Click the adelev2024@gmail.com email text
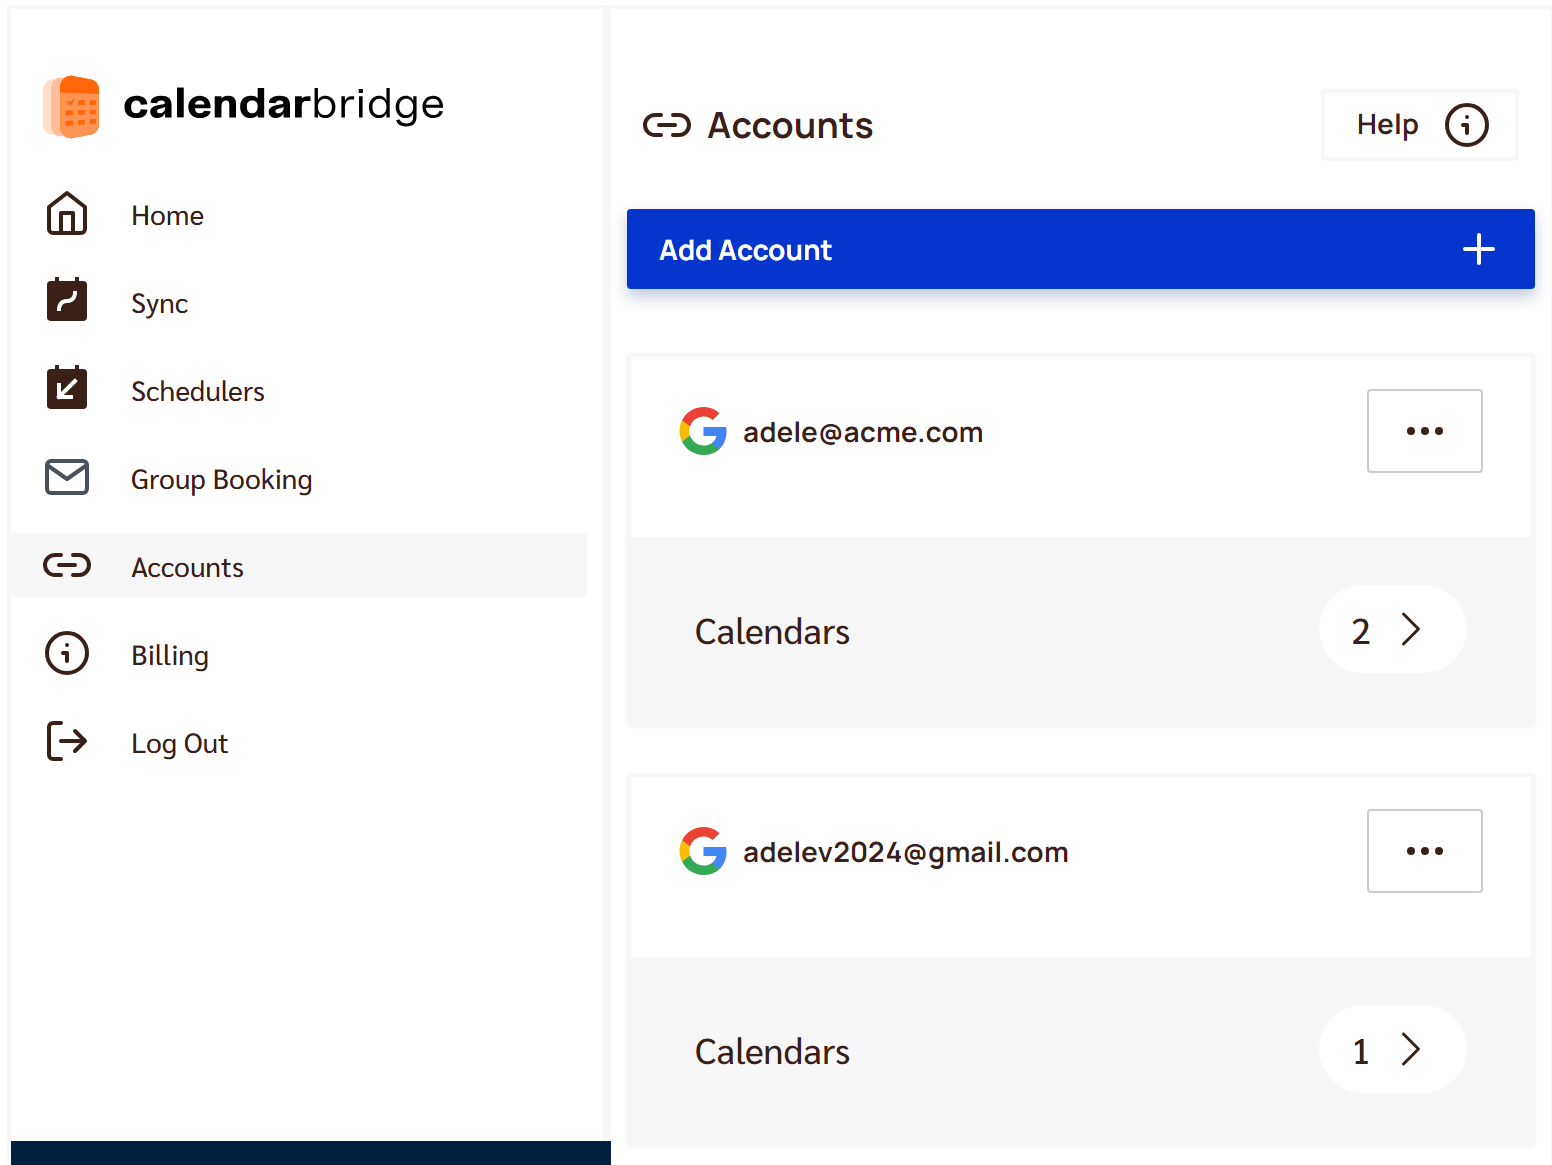 point(906,852)
